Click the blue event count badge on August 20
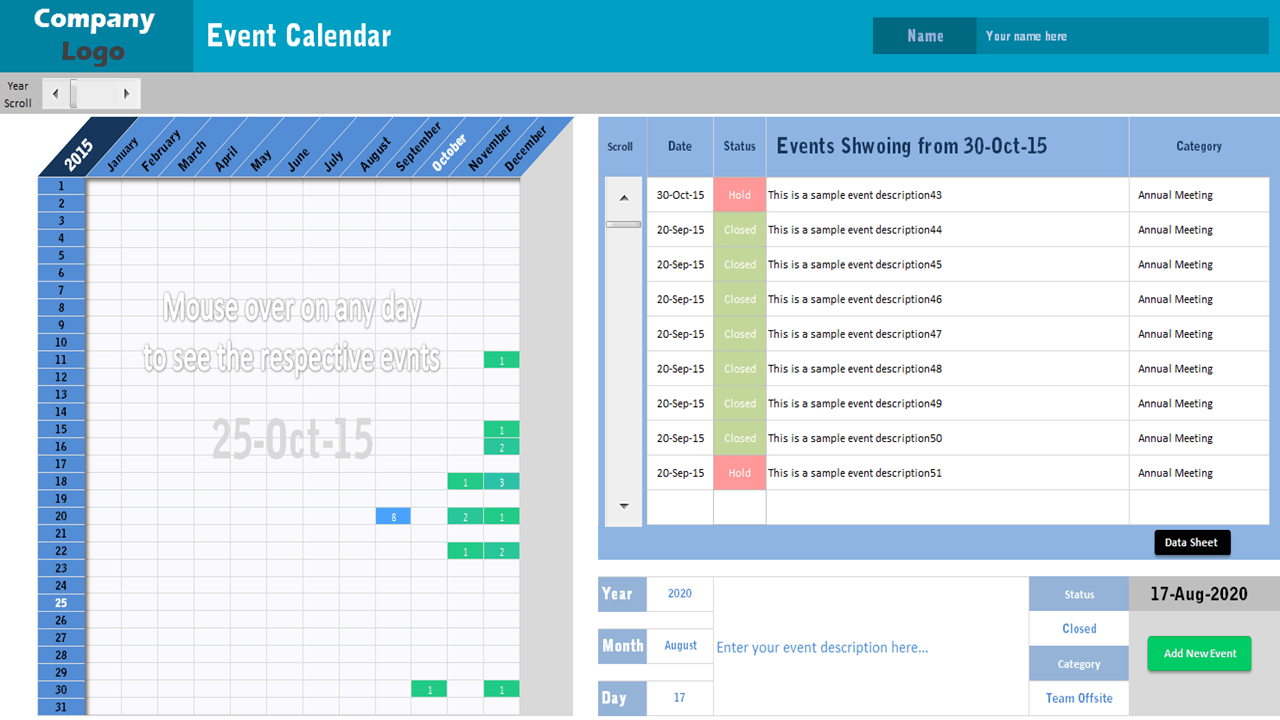Viewport: 1280px width, 720px height. click(392, 516)
